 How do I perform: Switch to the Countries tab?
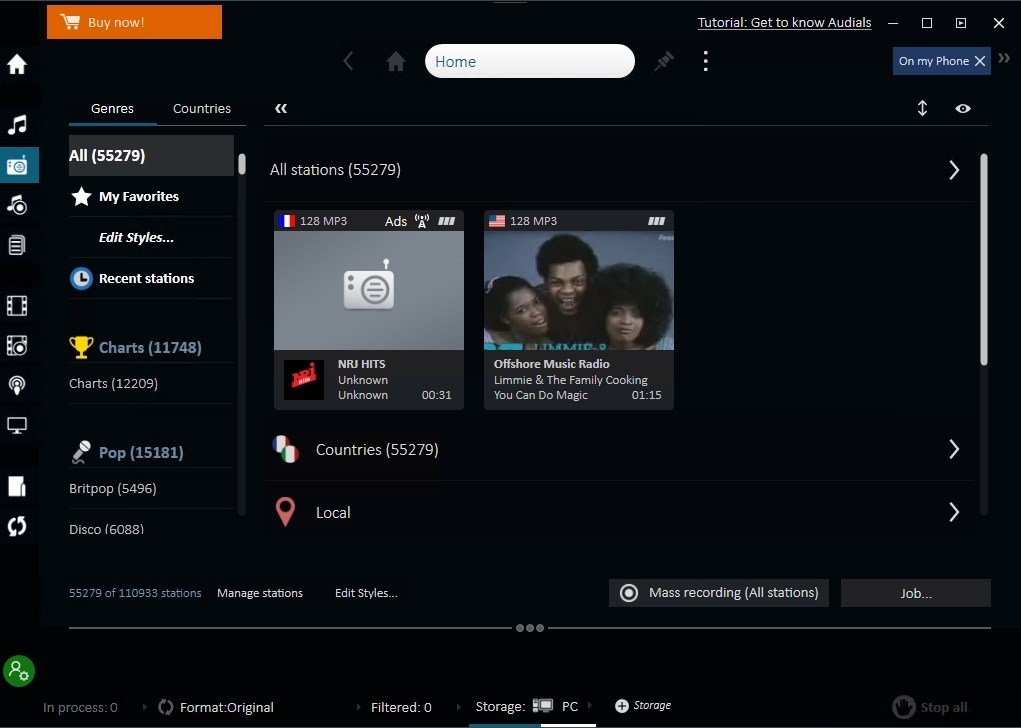pos(202,109)
